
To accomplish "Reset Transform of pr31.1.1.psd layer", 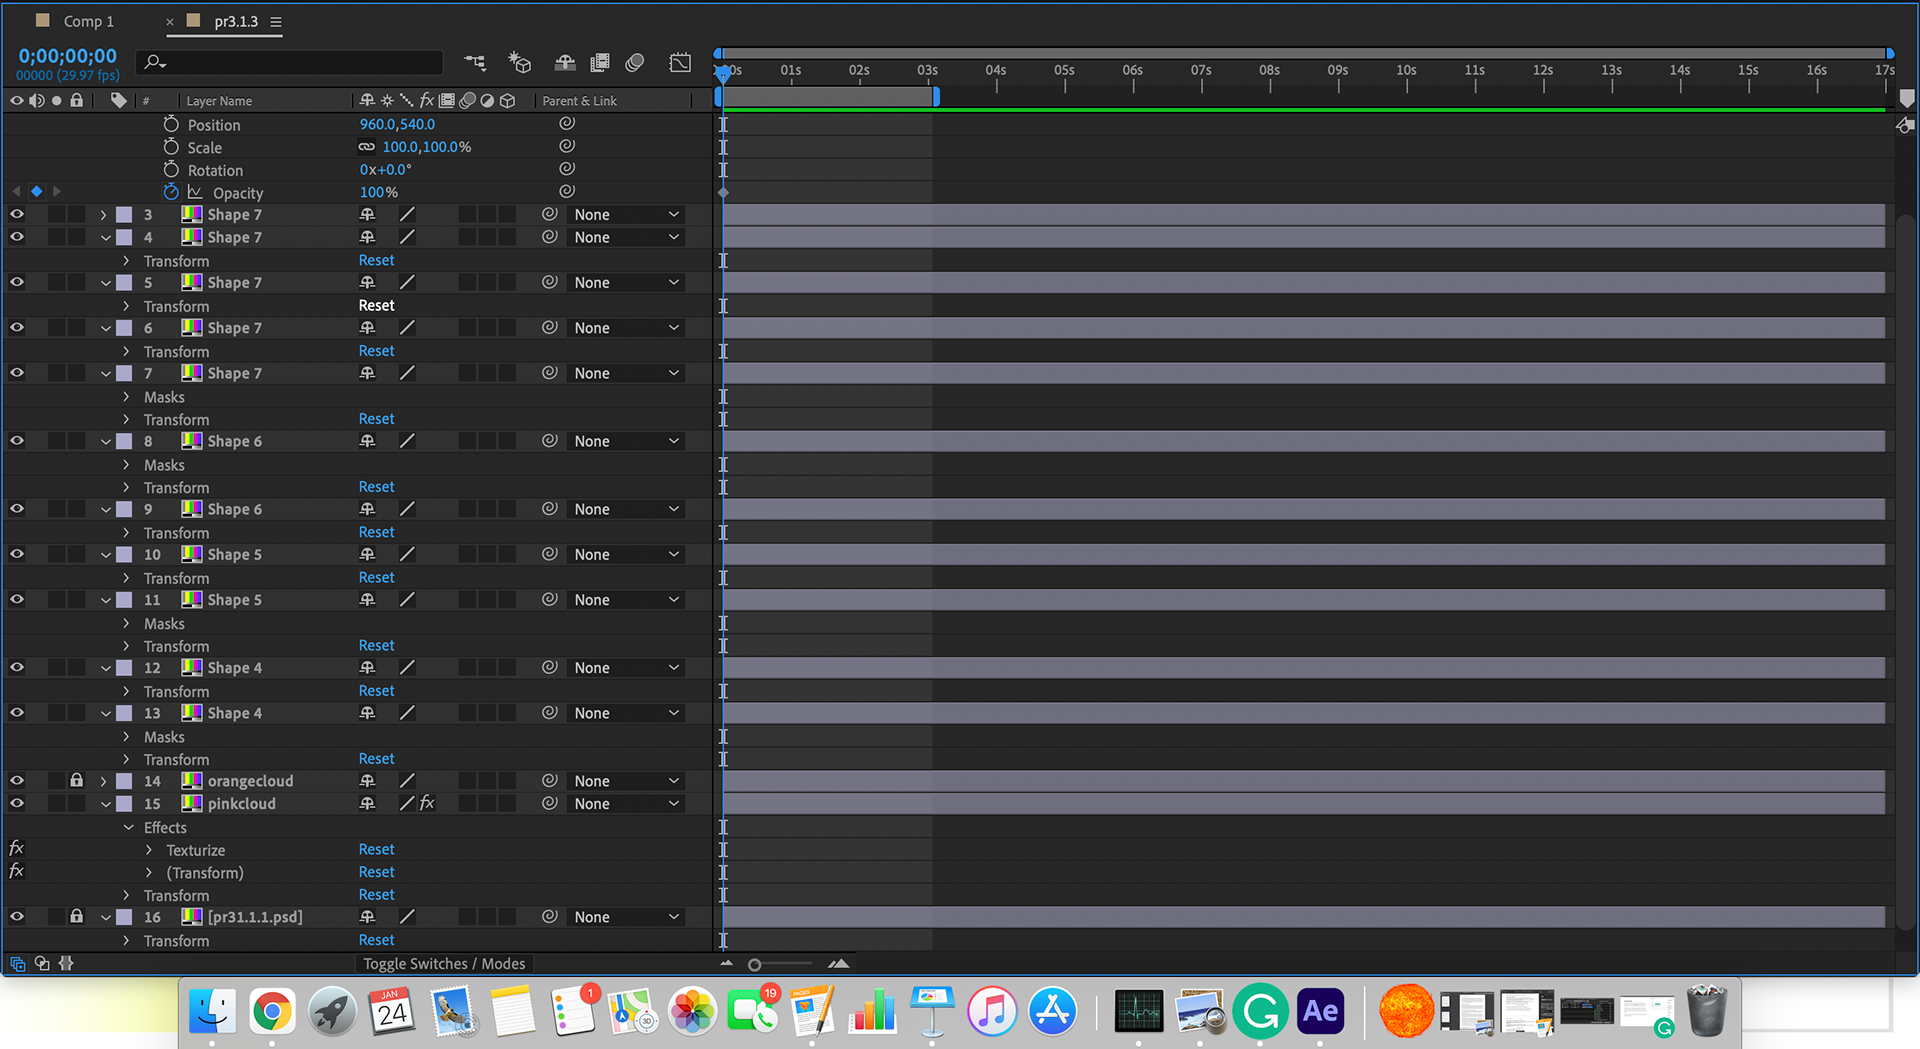I will pos(377,940).
